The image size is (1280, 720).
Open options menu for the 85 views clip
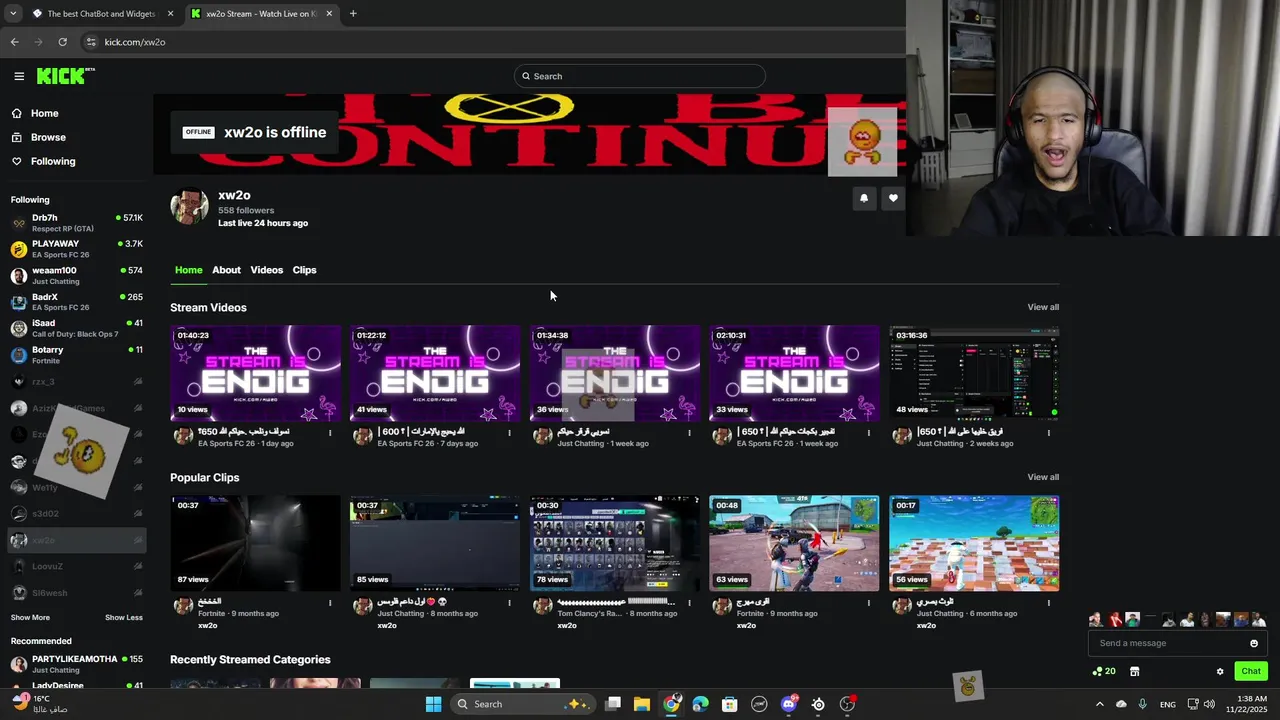click(509, 603)
